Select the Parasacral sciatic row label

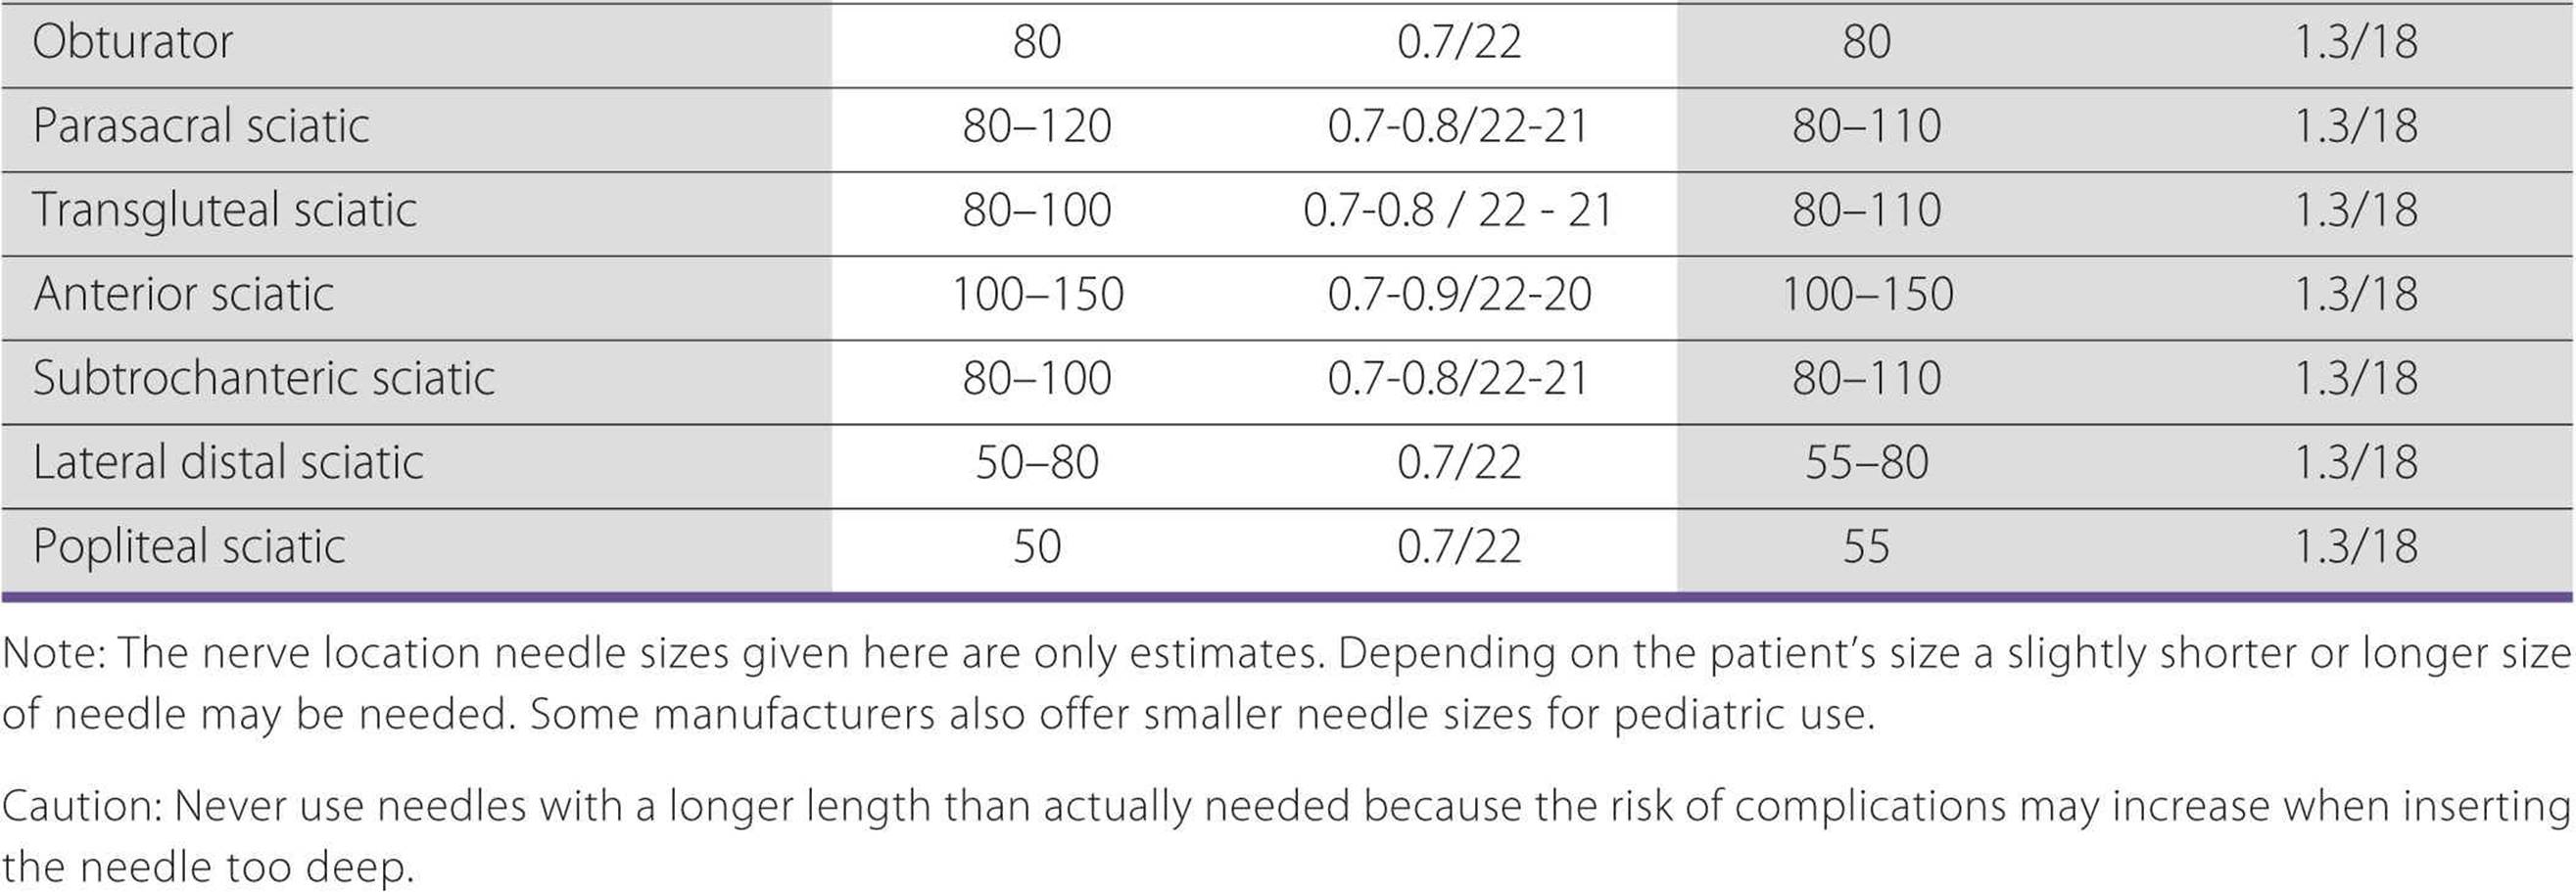[x=201, y=126]
